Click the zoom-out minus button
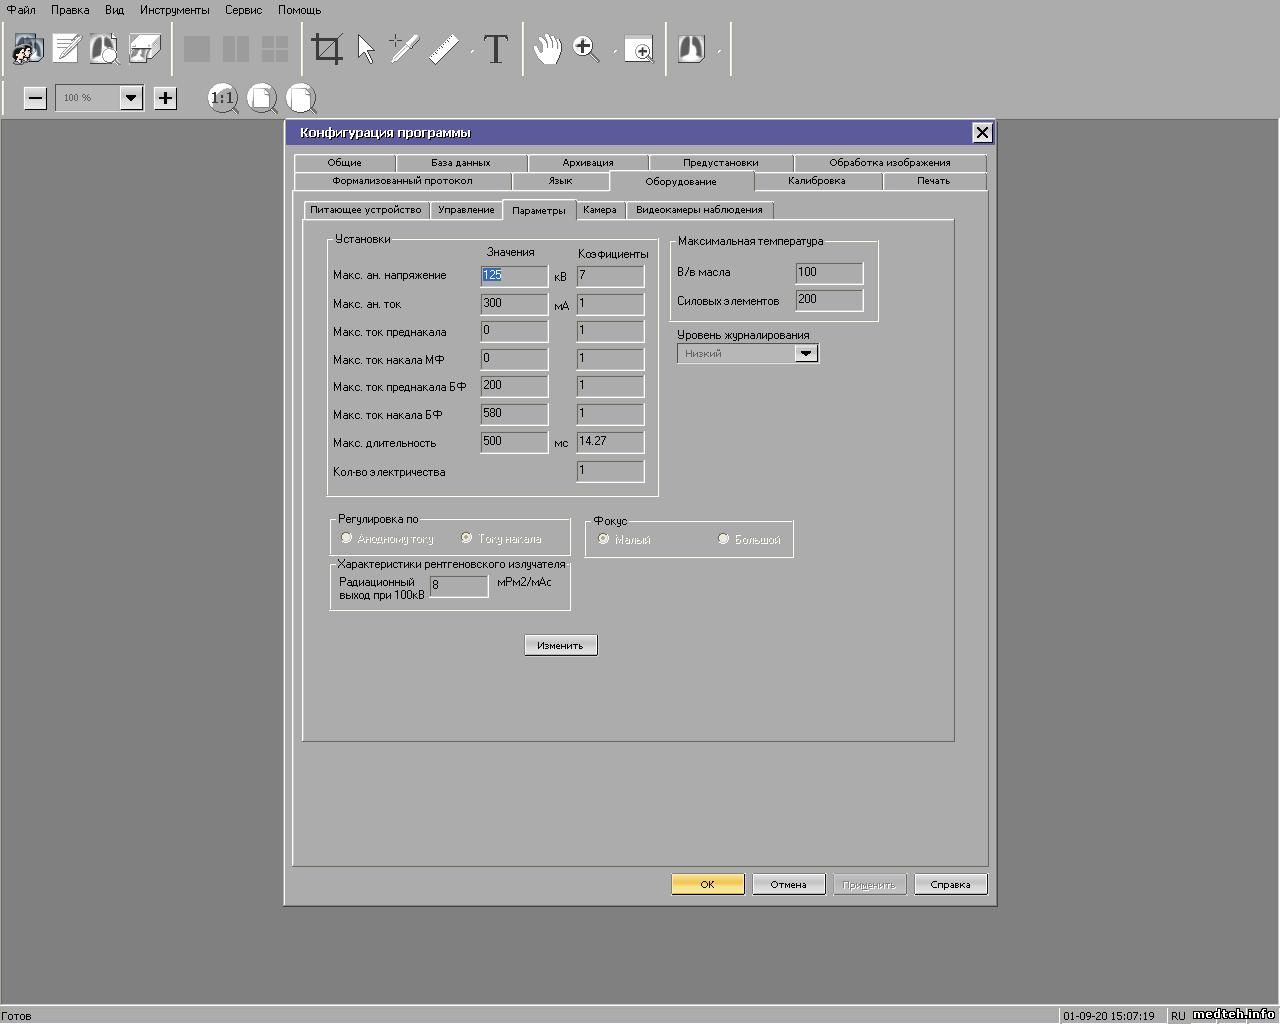Viewport: 1280px width, 1024px height. point(35,98)
